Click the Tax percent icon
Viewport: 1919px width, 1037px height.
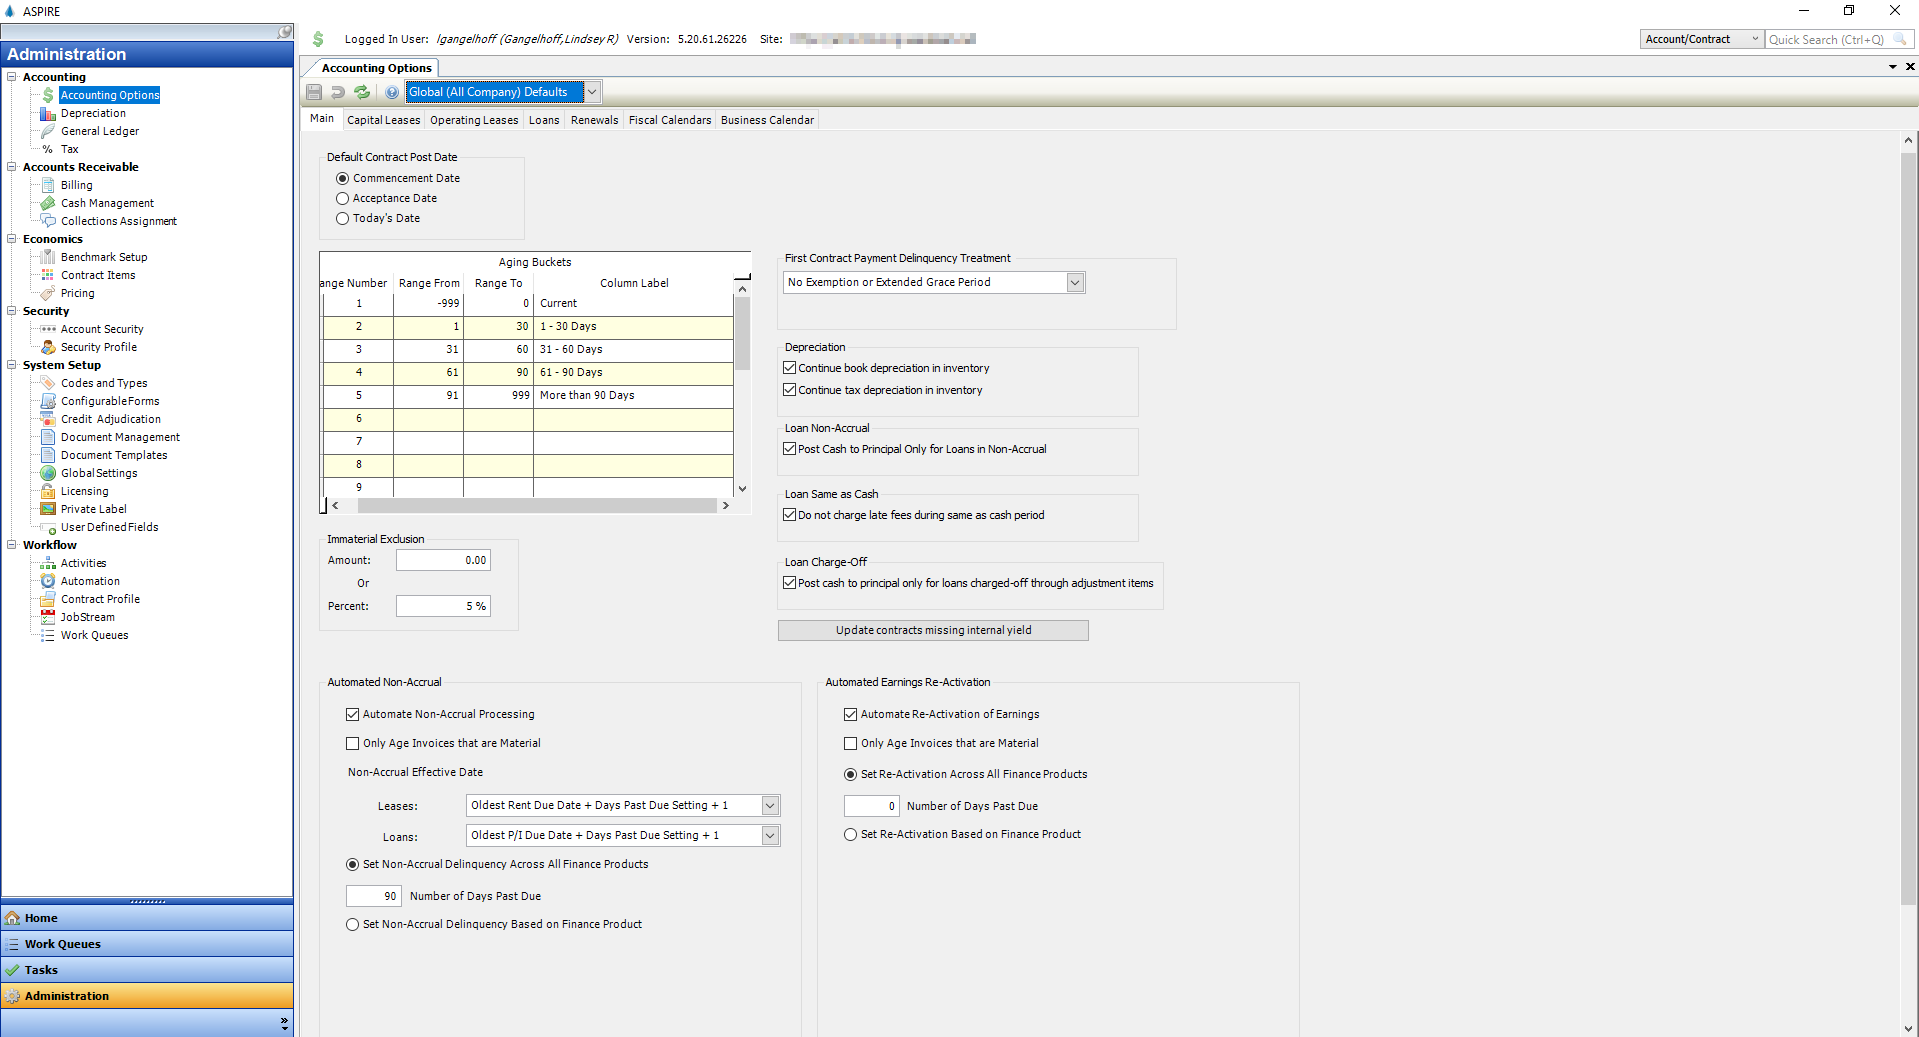pyautogui.click(x=48, y=149)
